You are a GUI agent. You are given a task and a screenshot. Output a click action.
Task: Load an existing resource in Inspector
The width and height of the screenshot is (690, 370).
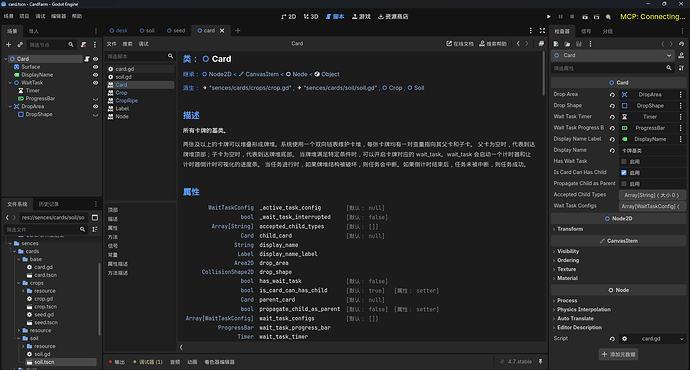tap(568, 44)
